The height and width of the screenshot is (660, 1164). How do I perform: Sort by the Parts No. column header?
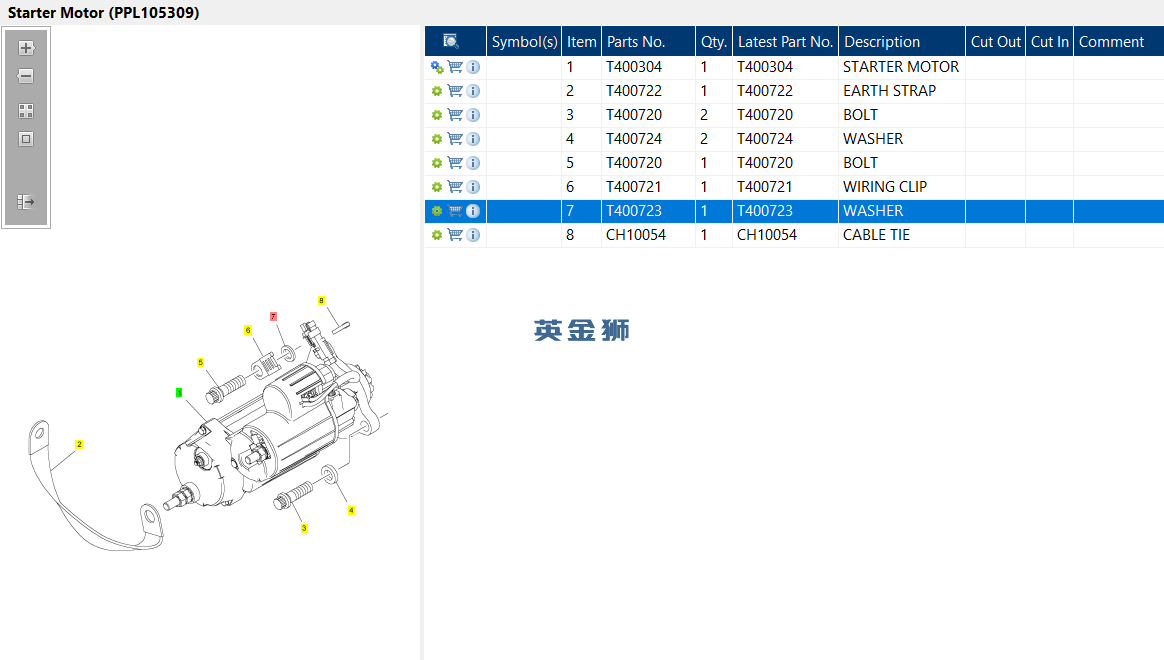(x=648, y=42)
